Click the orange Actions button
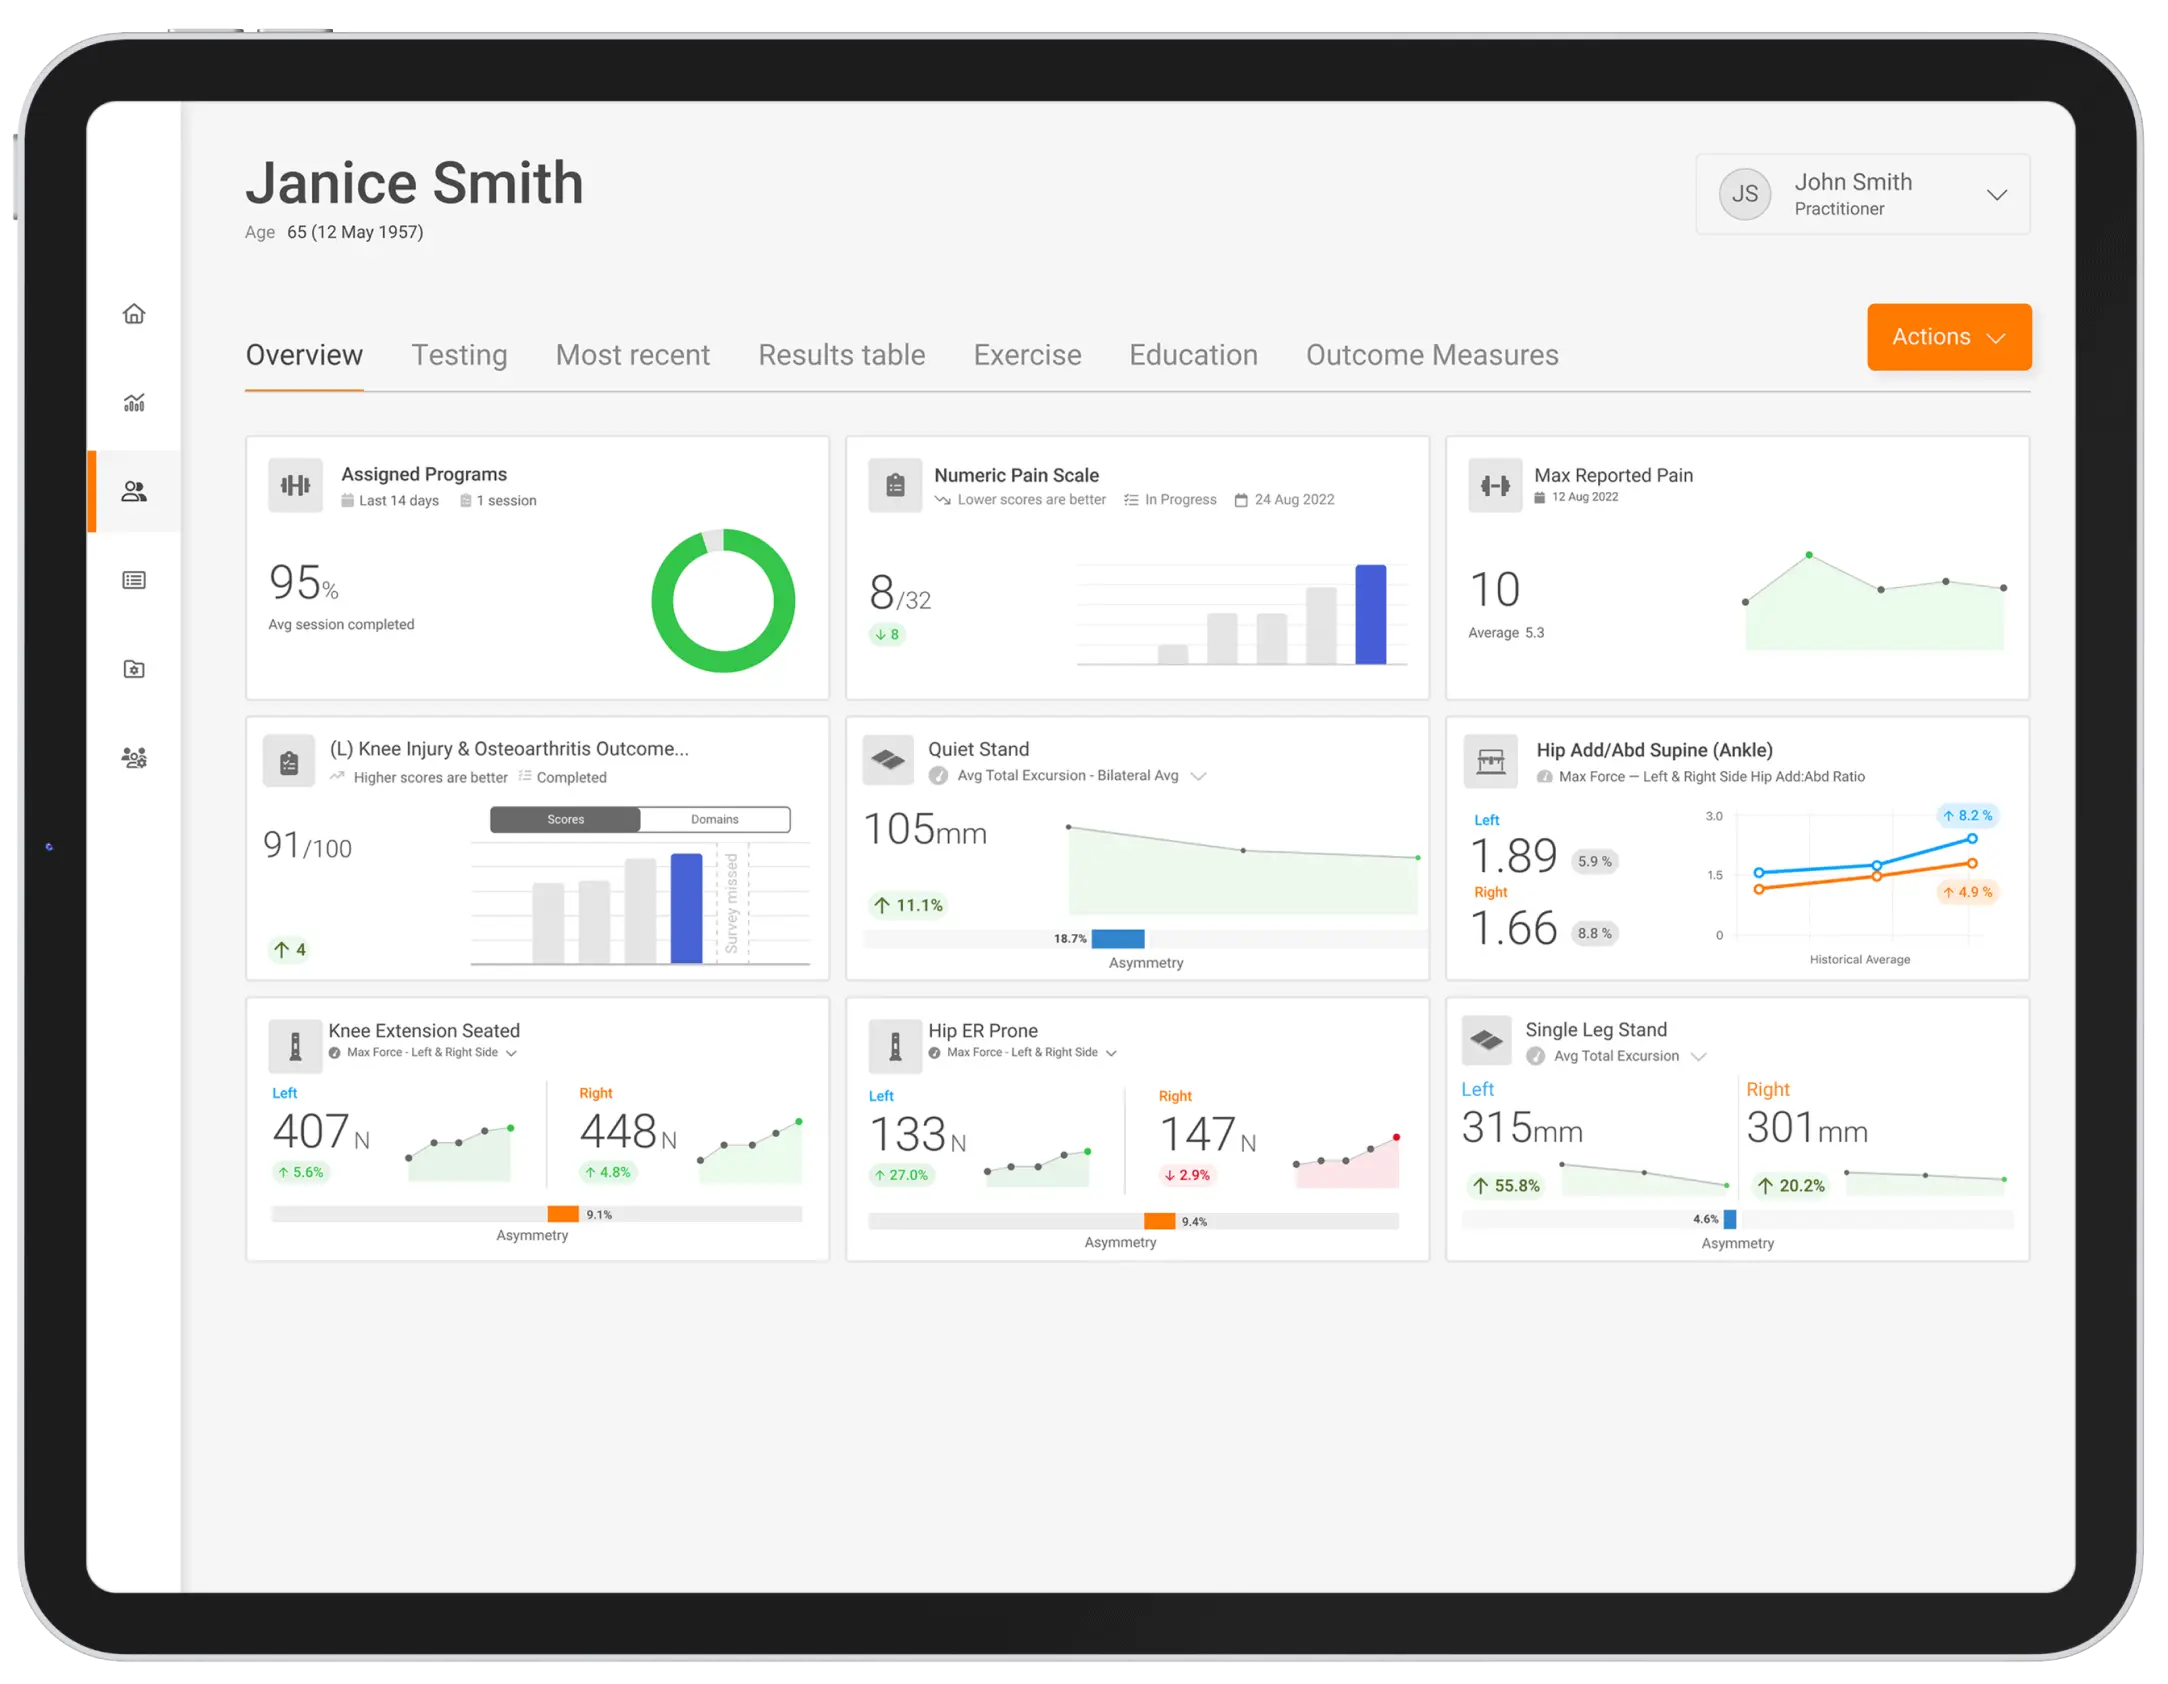The width and height of the screenshot is (2168, 1684). tap(1948, 337)
